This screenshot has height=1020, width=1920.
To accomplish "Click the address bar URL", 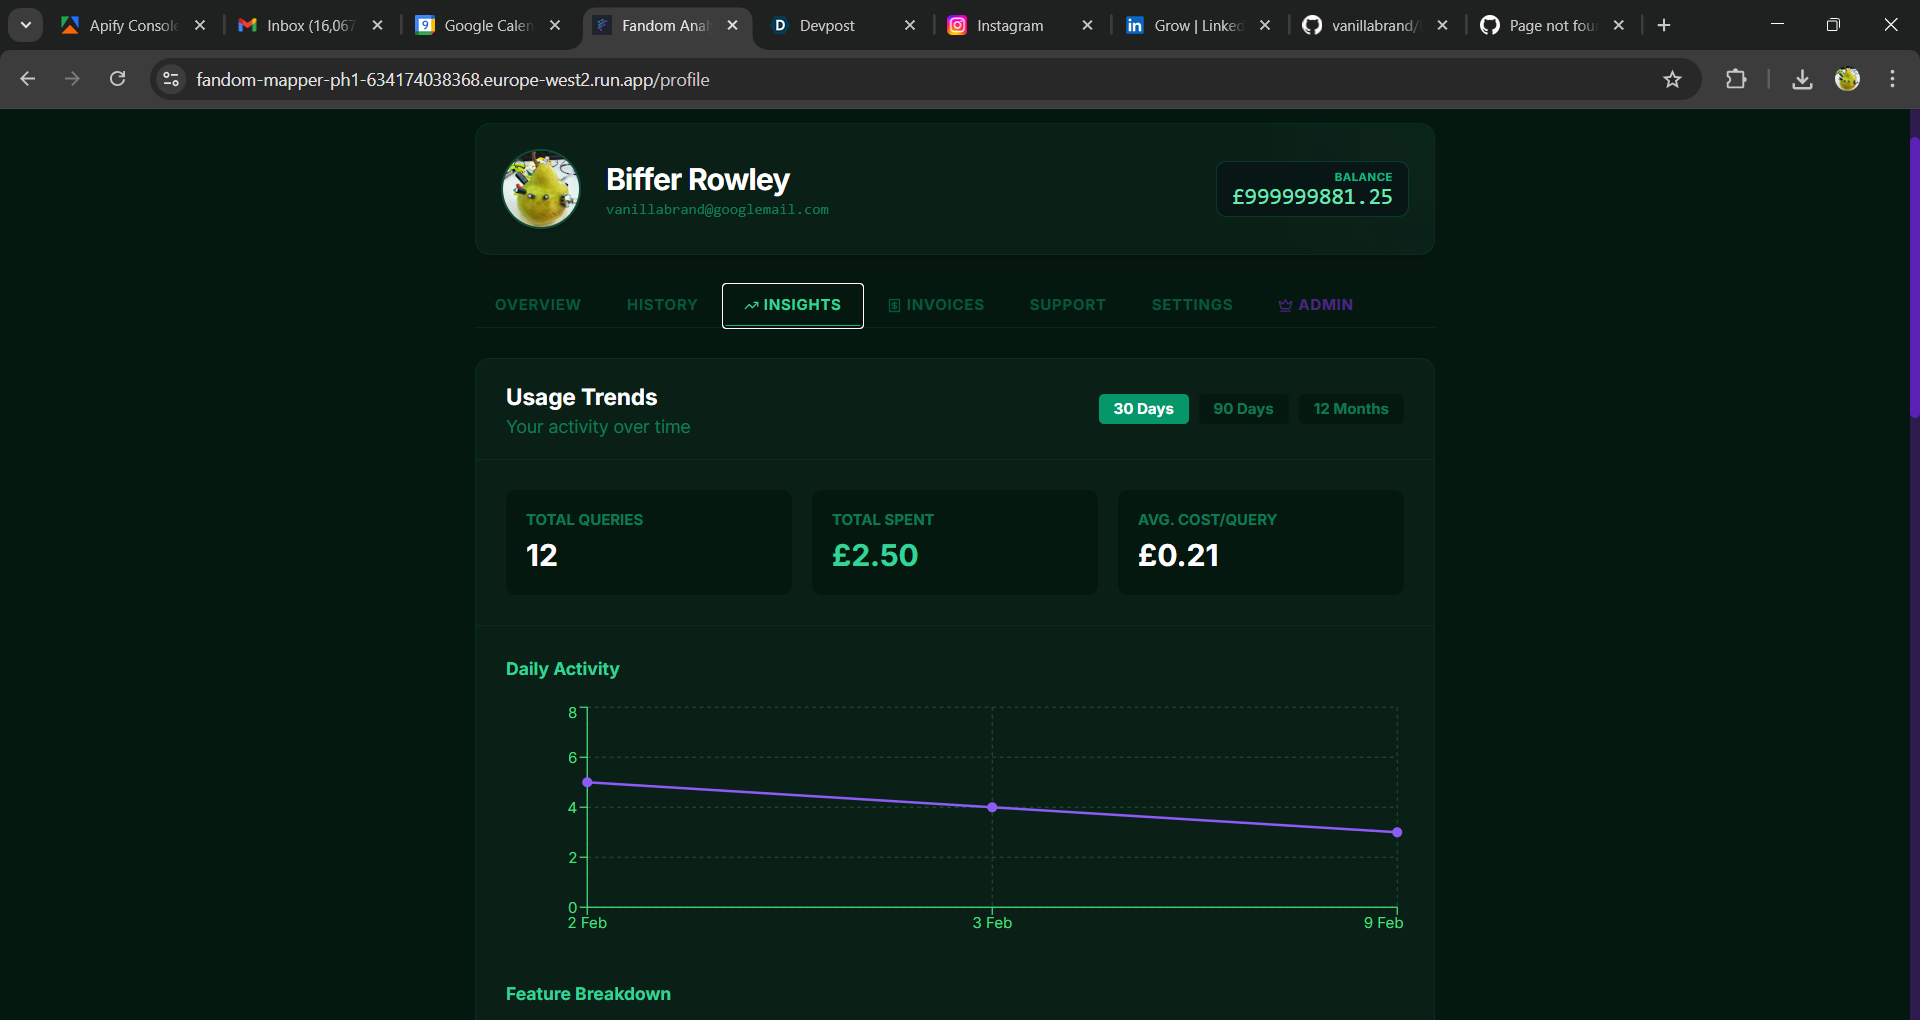I will [452, 79].
